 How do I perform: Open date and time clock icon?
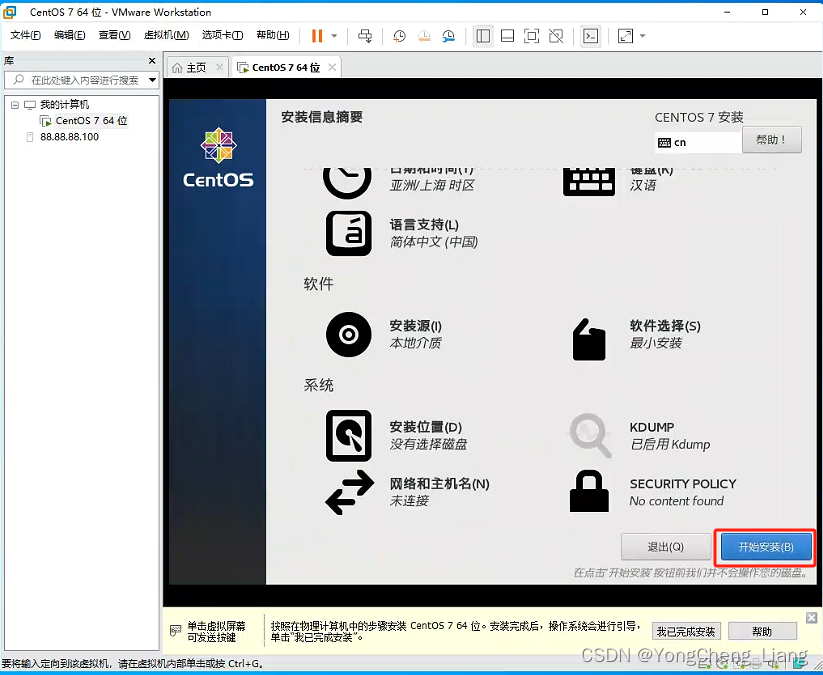[347, 181]
